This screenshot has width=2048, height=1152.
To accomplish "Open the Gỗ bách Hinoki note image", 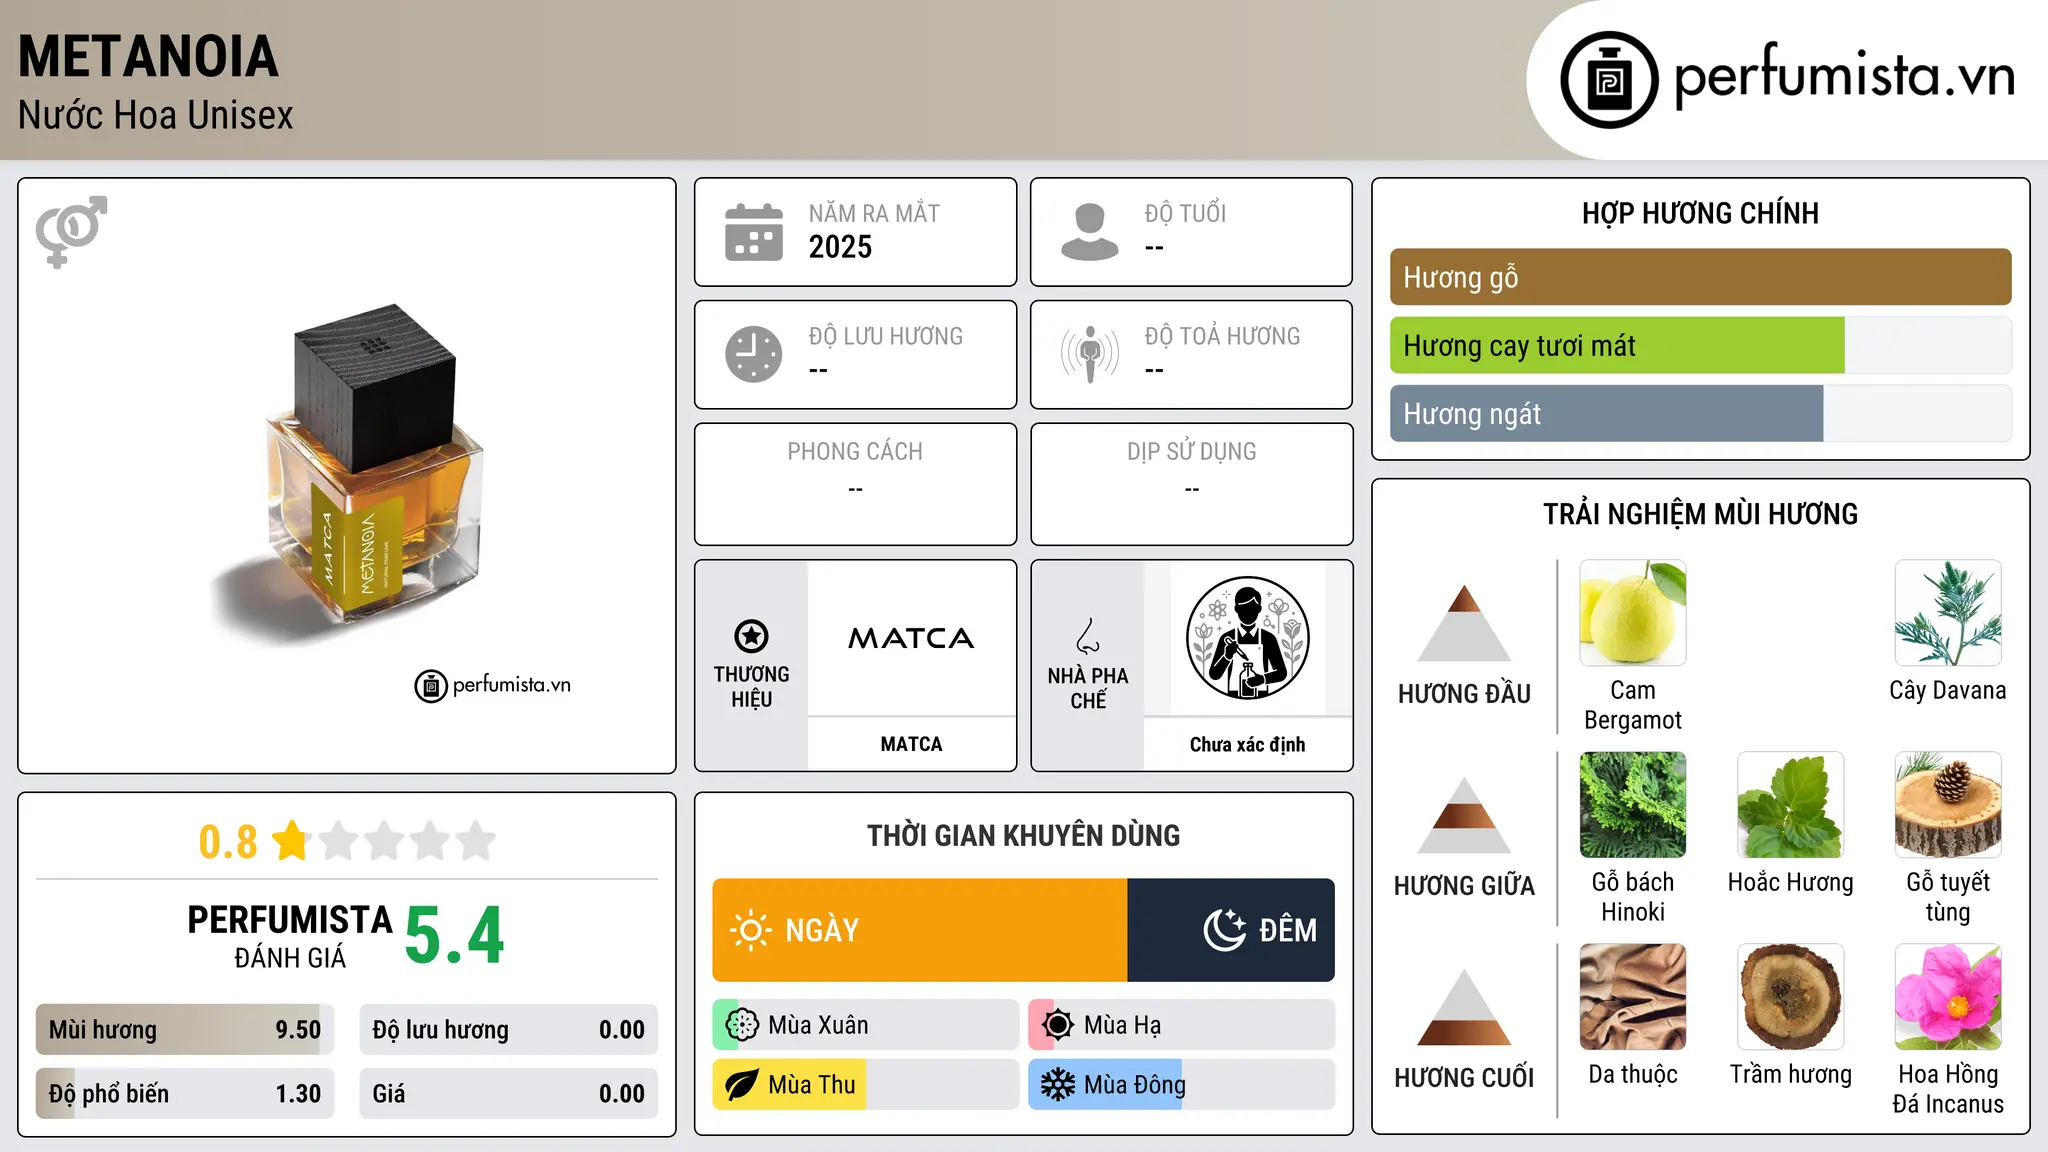I will (1633, 805).
